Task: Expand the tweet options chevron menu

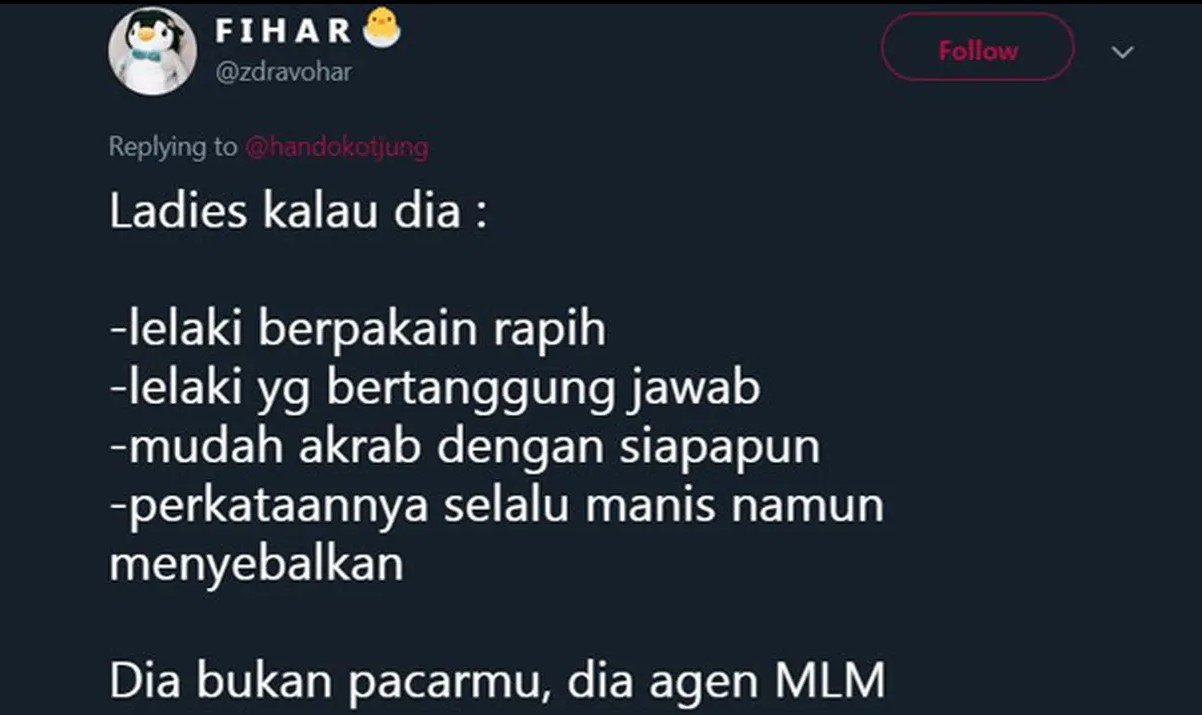Action: point(1123,52)
